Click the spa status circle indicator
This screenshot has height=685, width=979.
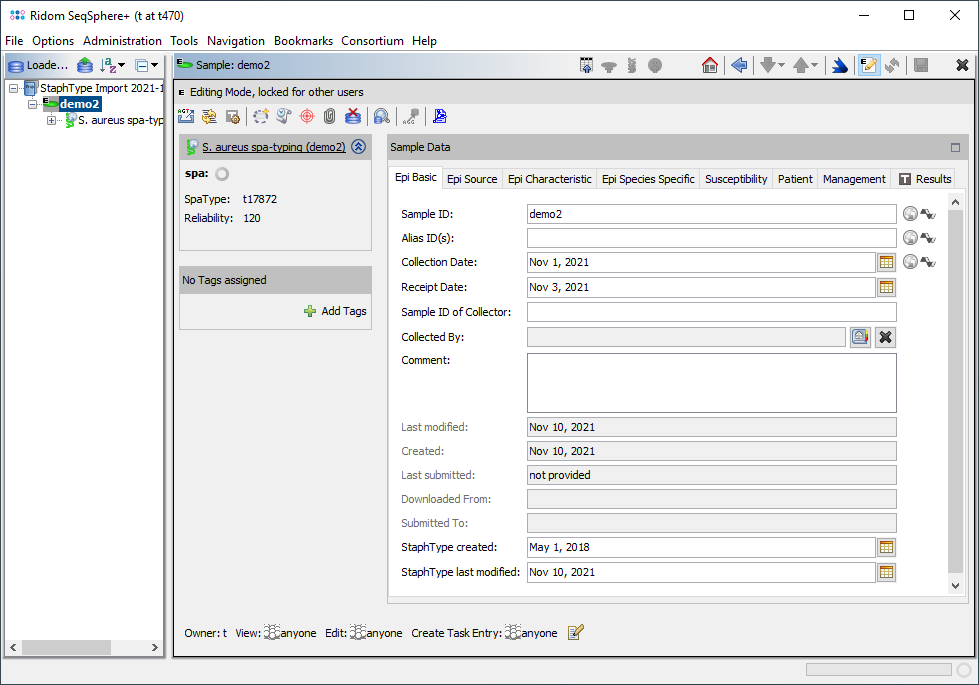coord(222,174)
